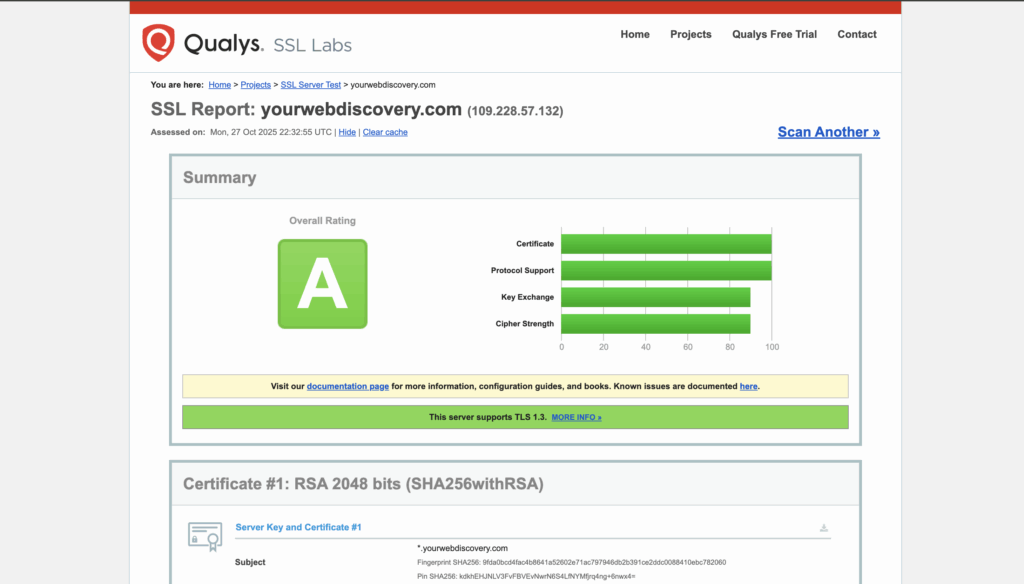Open Home in the top navigation
Screen dimensions: 1024x584
click(635, 34)
